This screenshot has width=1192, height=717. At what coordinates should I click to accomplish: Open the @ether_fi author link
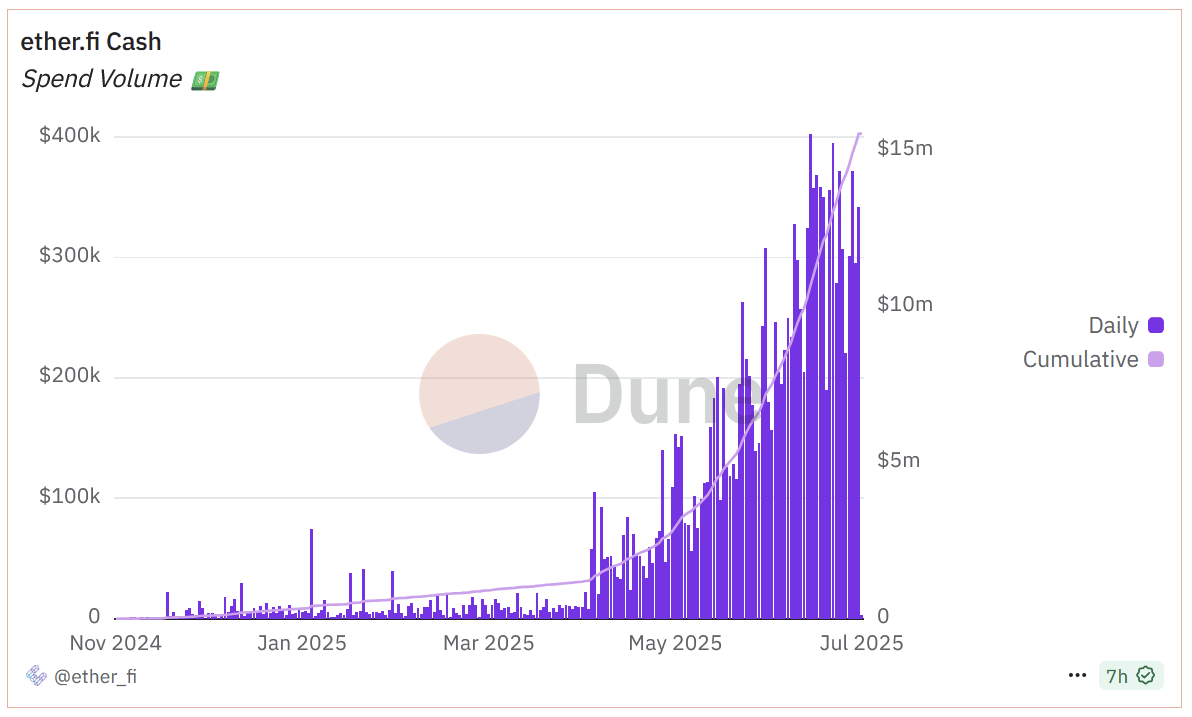tap(95, 676)
